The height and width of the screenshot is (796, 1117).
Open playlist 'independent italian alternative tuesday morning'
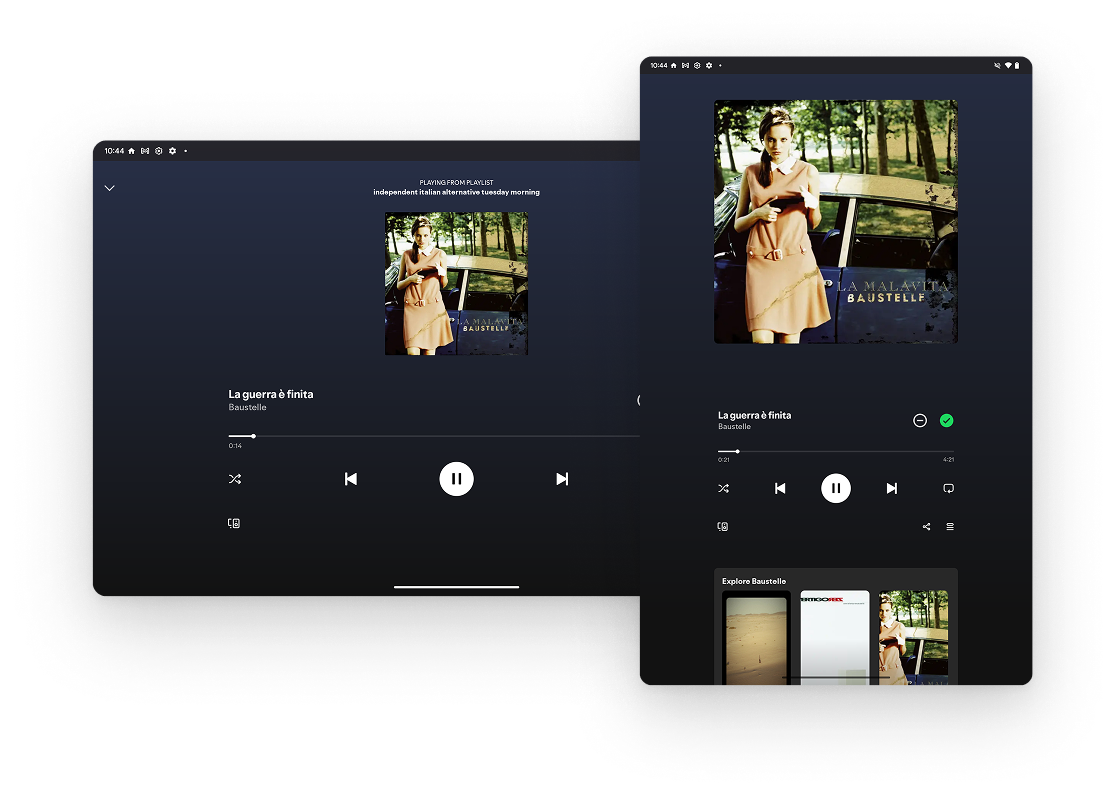point(457,192)
